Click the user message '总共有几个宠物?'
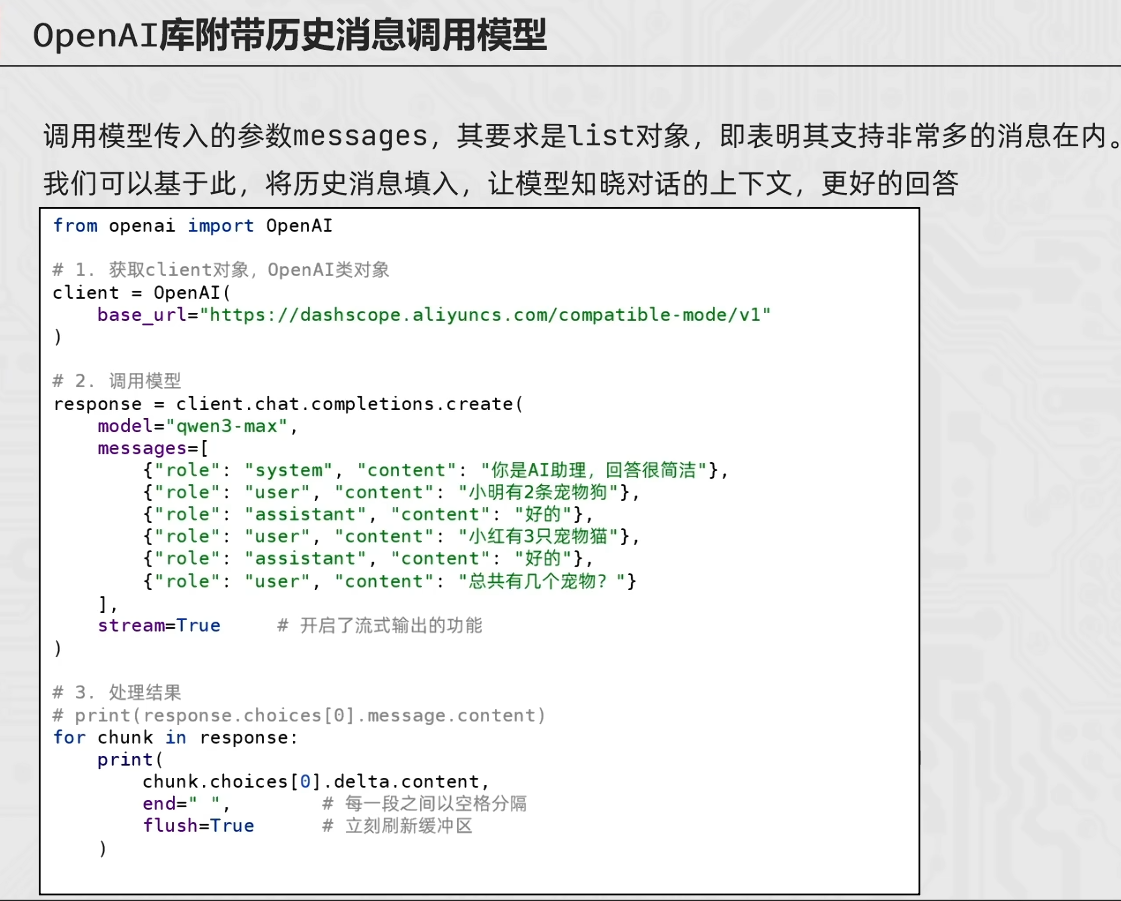 [390, 581]
